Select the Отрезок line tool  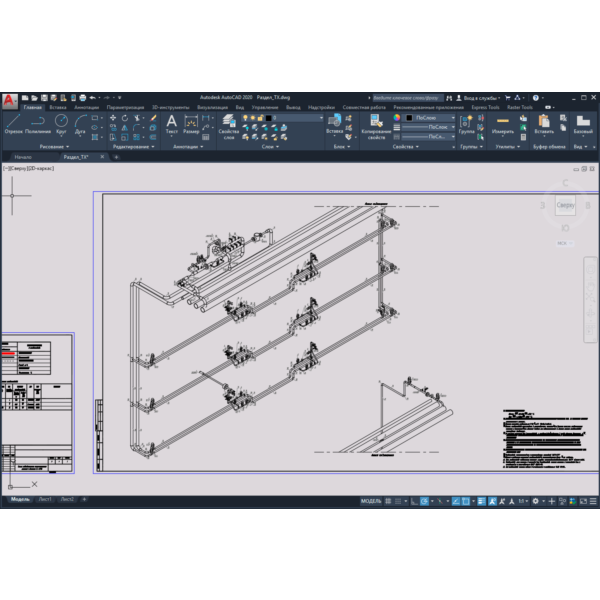[x=13, y=124]
